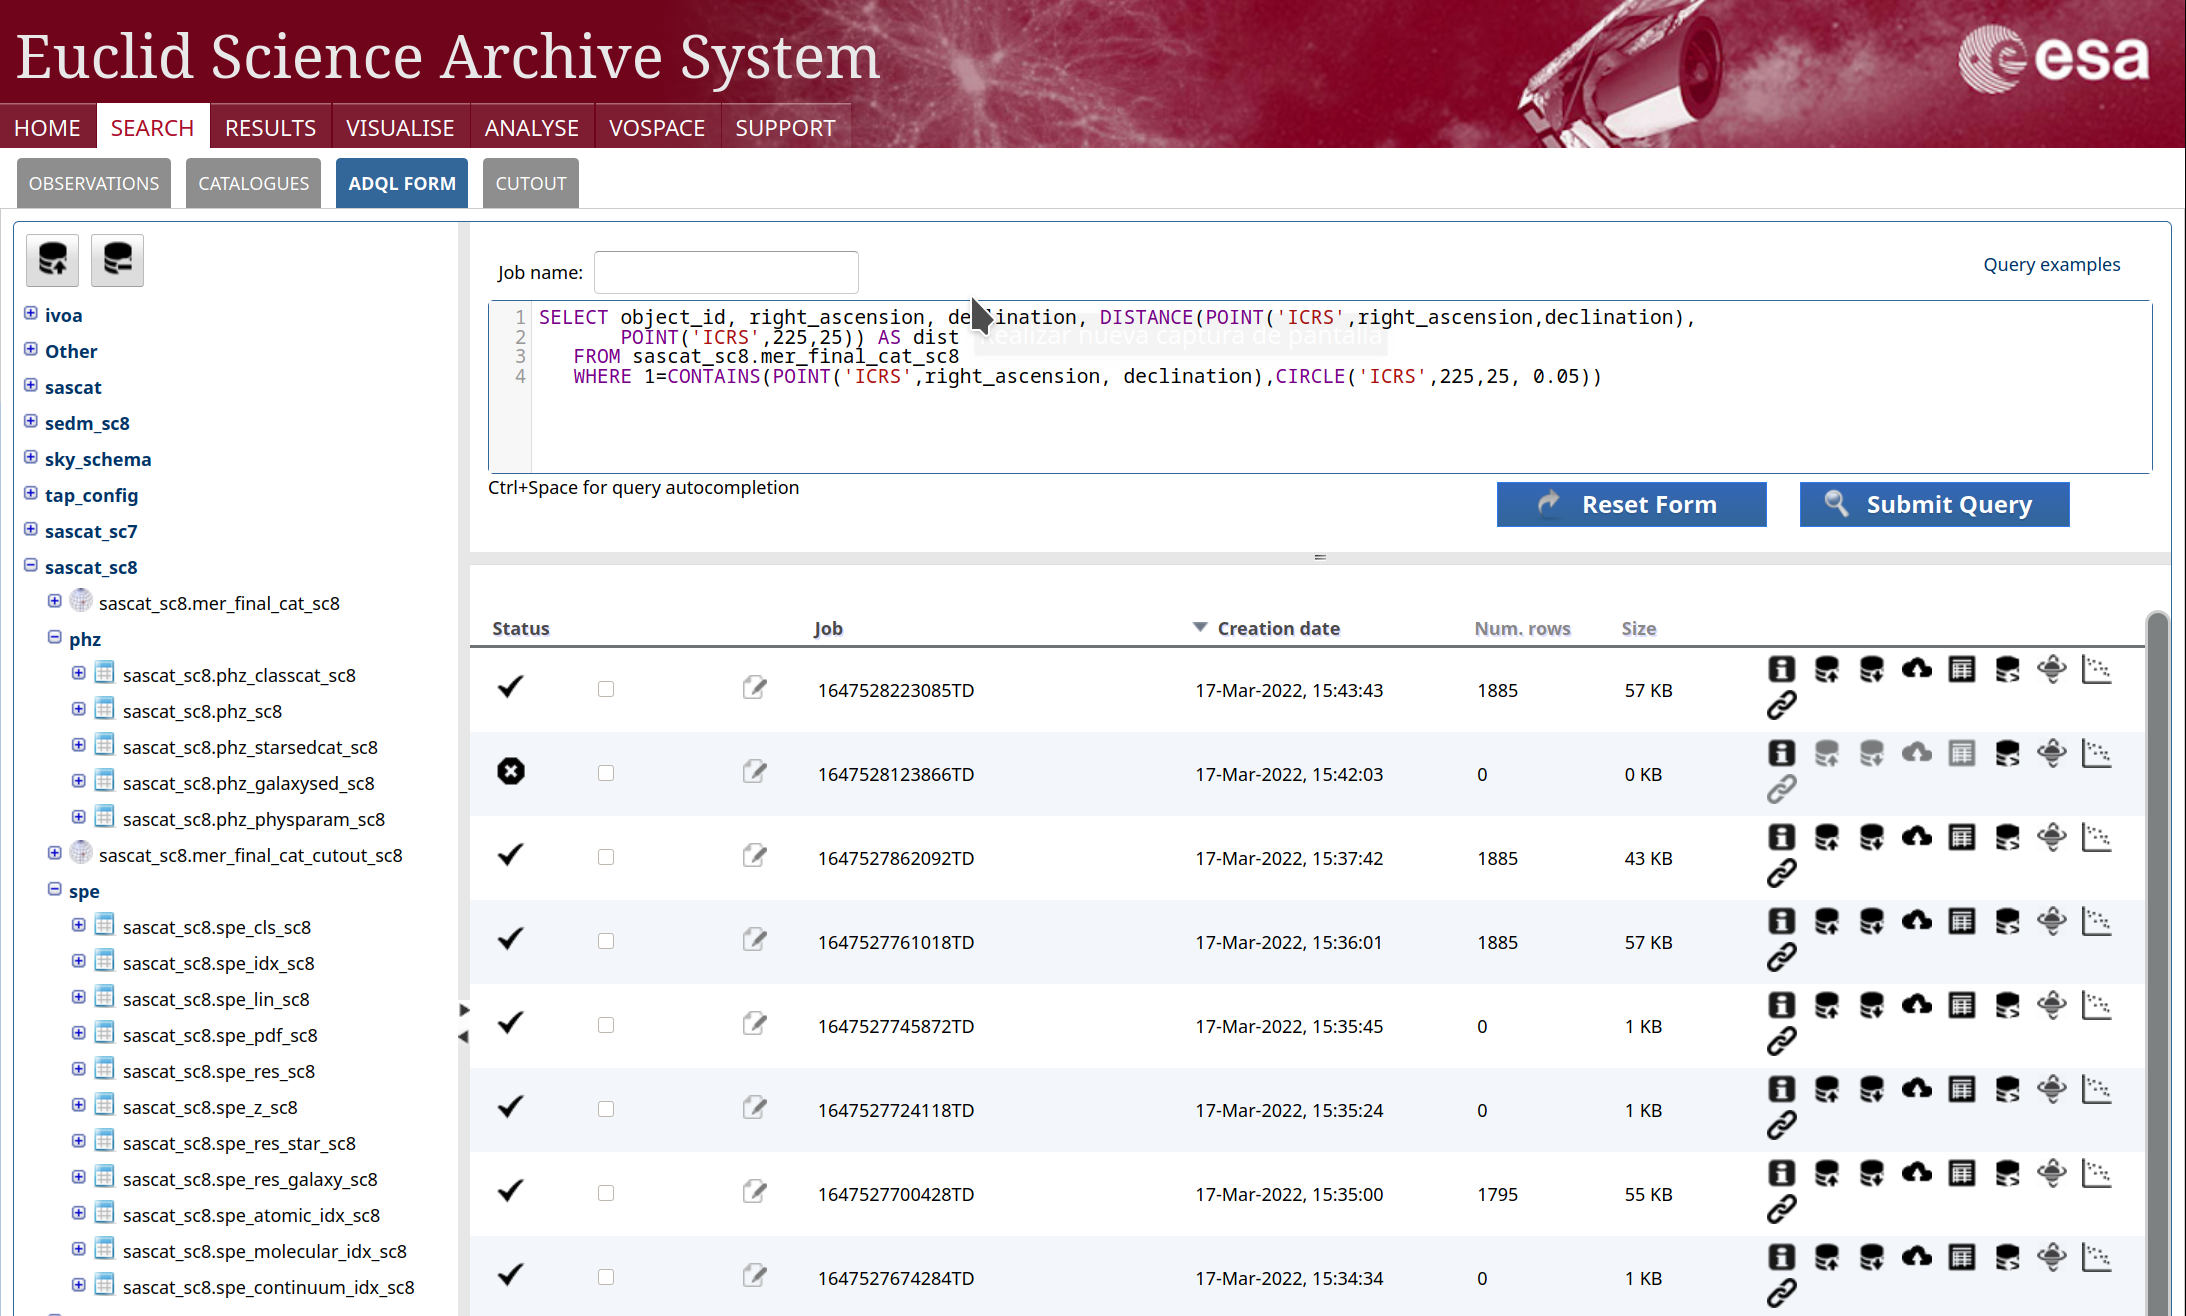2186x1316 pixels.
Task: Show query icon for failed job 1647528123866TD
Action: point(2007,753)
